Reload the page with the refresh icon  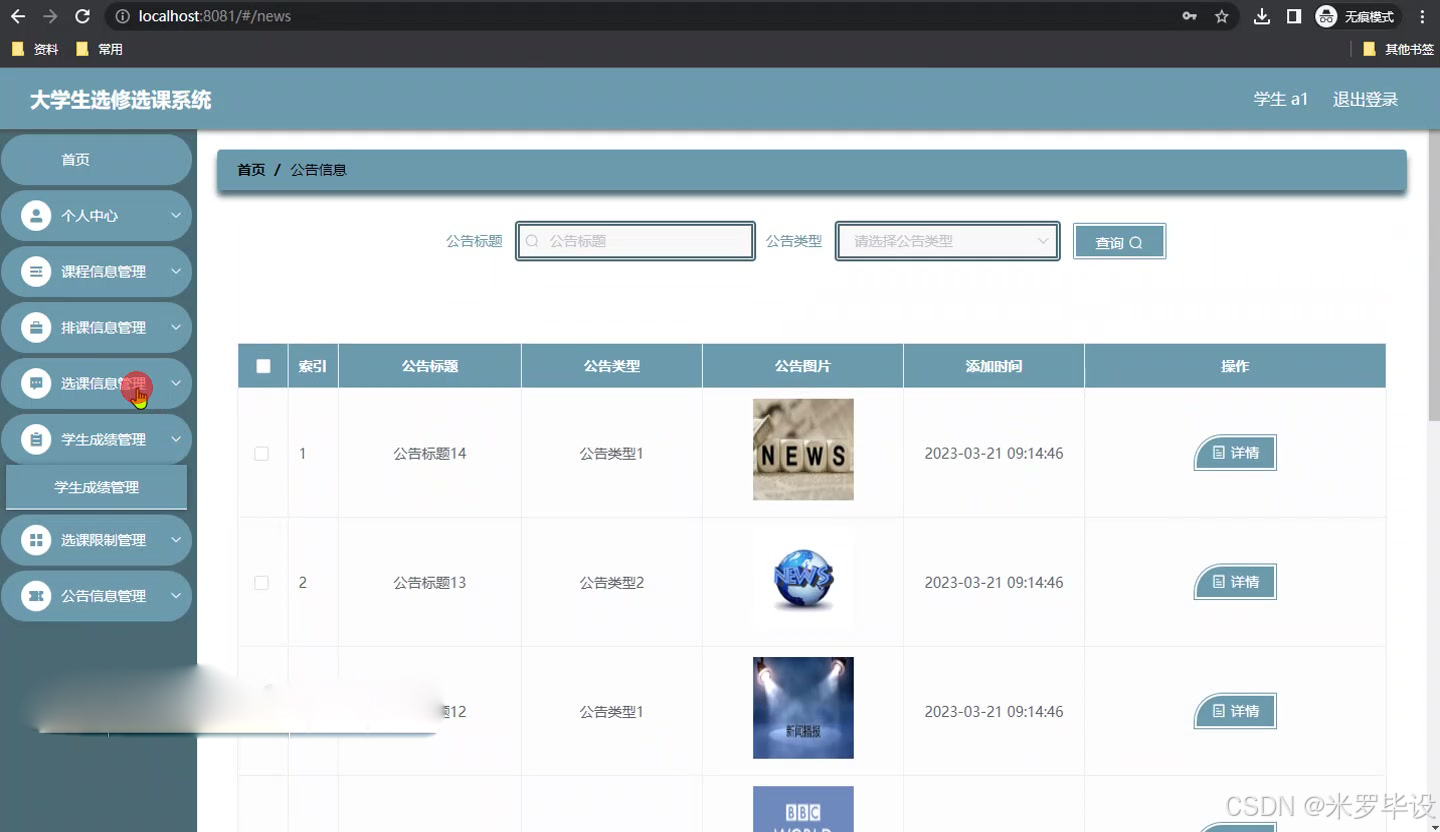[x=83, y=16]
